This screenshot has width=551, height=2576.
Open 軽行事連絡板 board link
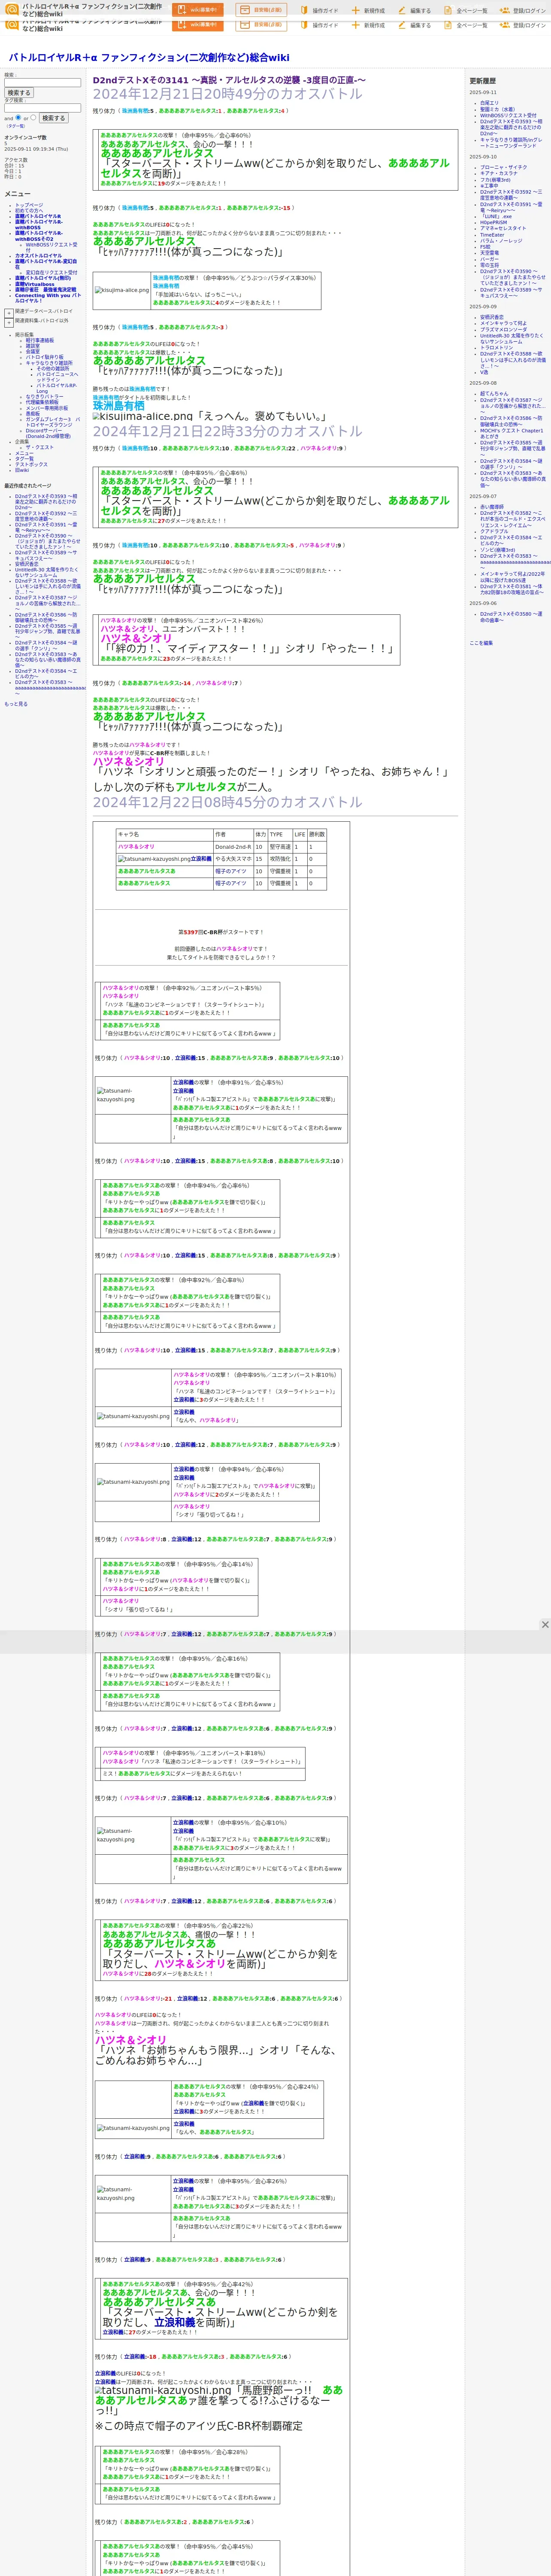40,340
